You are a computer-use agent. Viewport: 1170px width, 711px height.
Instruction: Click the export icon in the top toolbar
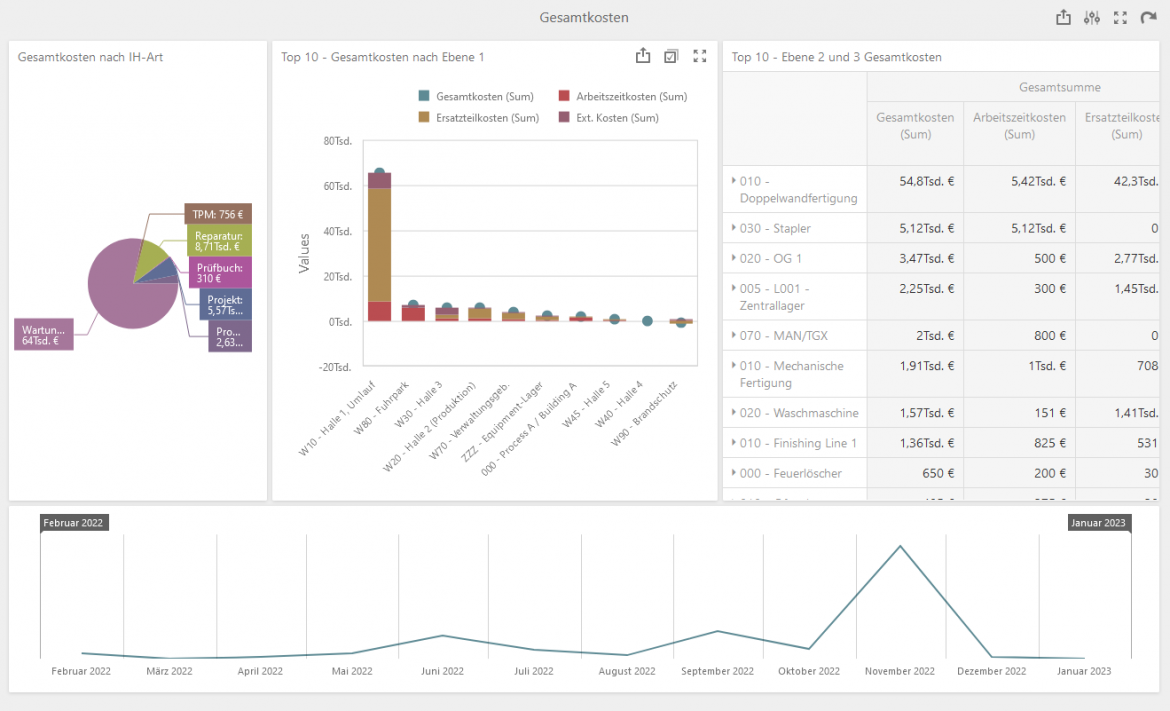1063,17
